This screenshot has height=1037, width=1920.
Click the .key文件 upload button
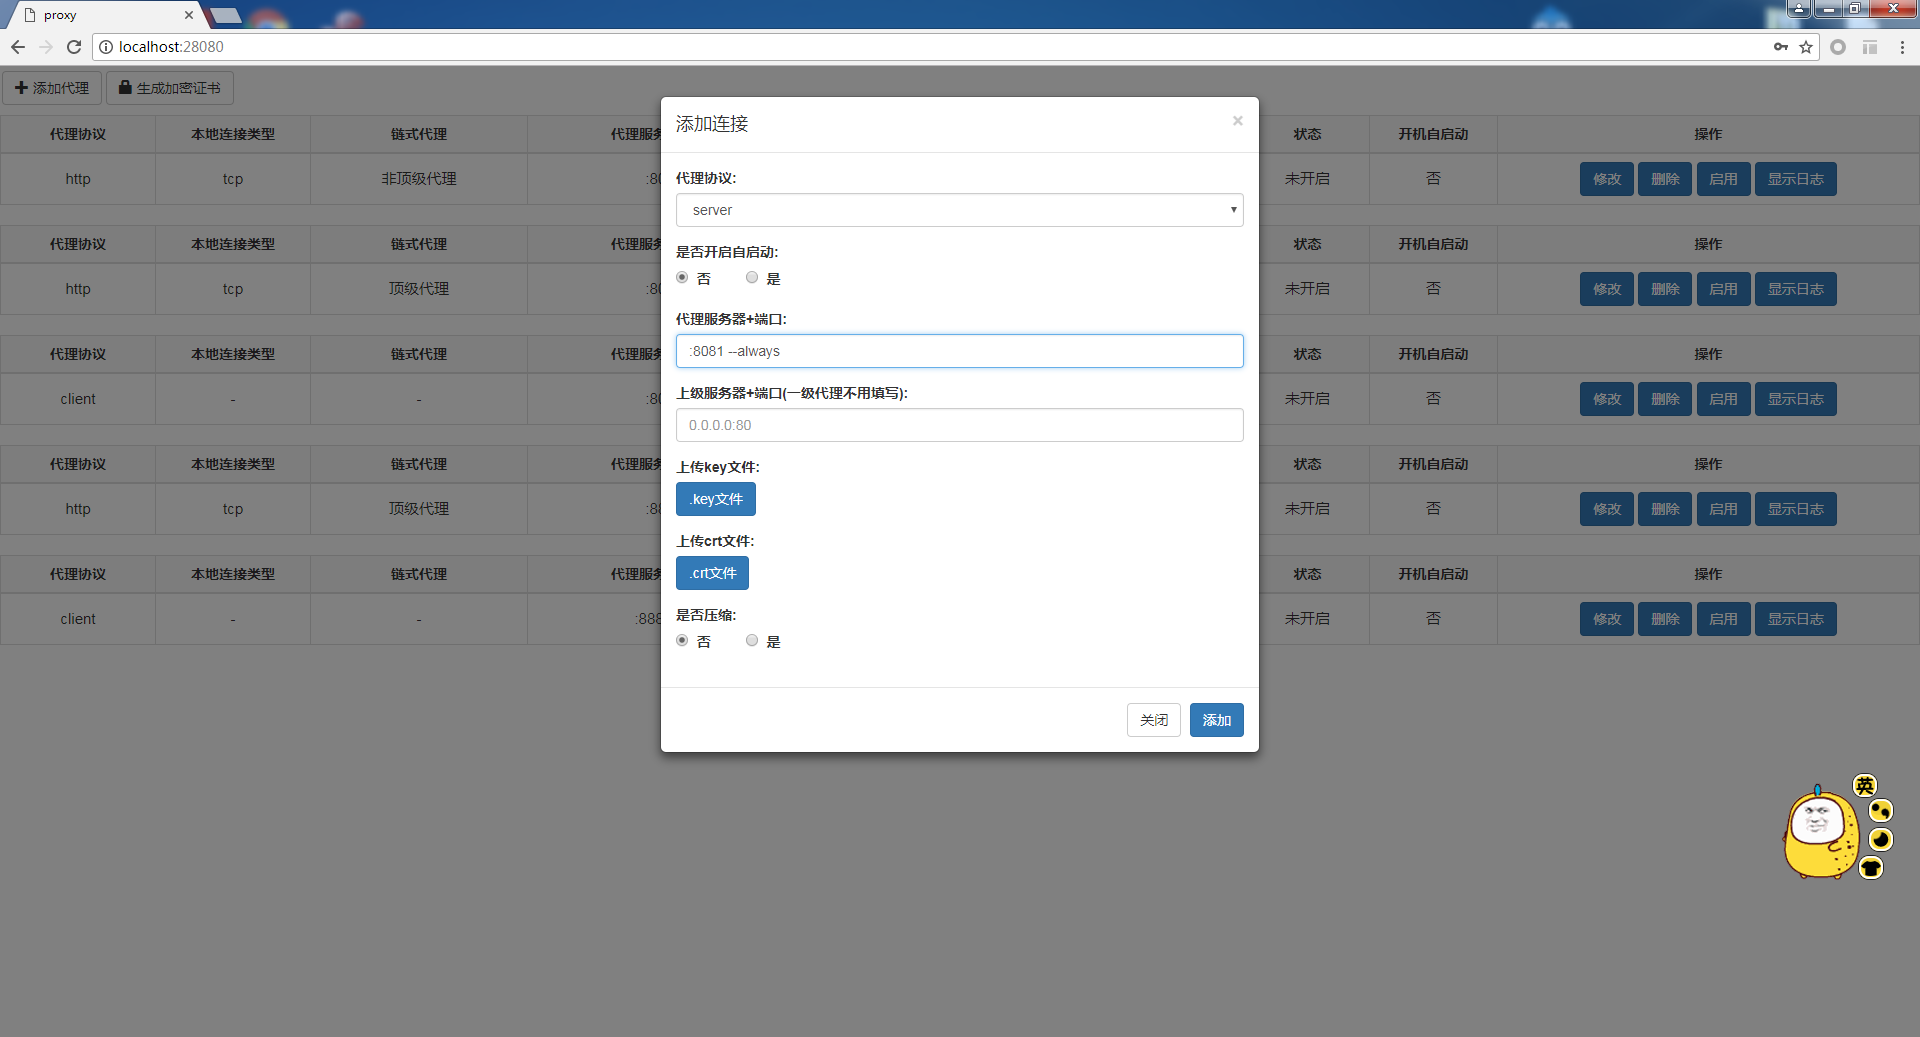pyautogui.click(x=716, y=499)
